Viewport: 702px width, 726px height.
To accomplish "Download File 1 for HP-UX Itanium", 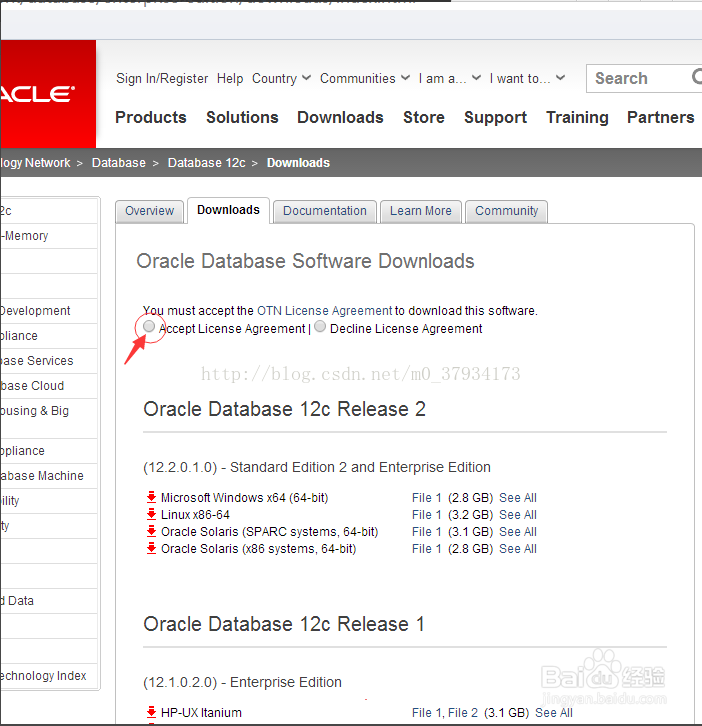I will click(427, 713).
